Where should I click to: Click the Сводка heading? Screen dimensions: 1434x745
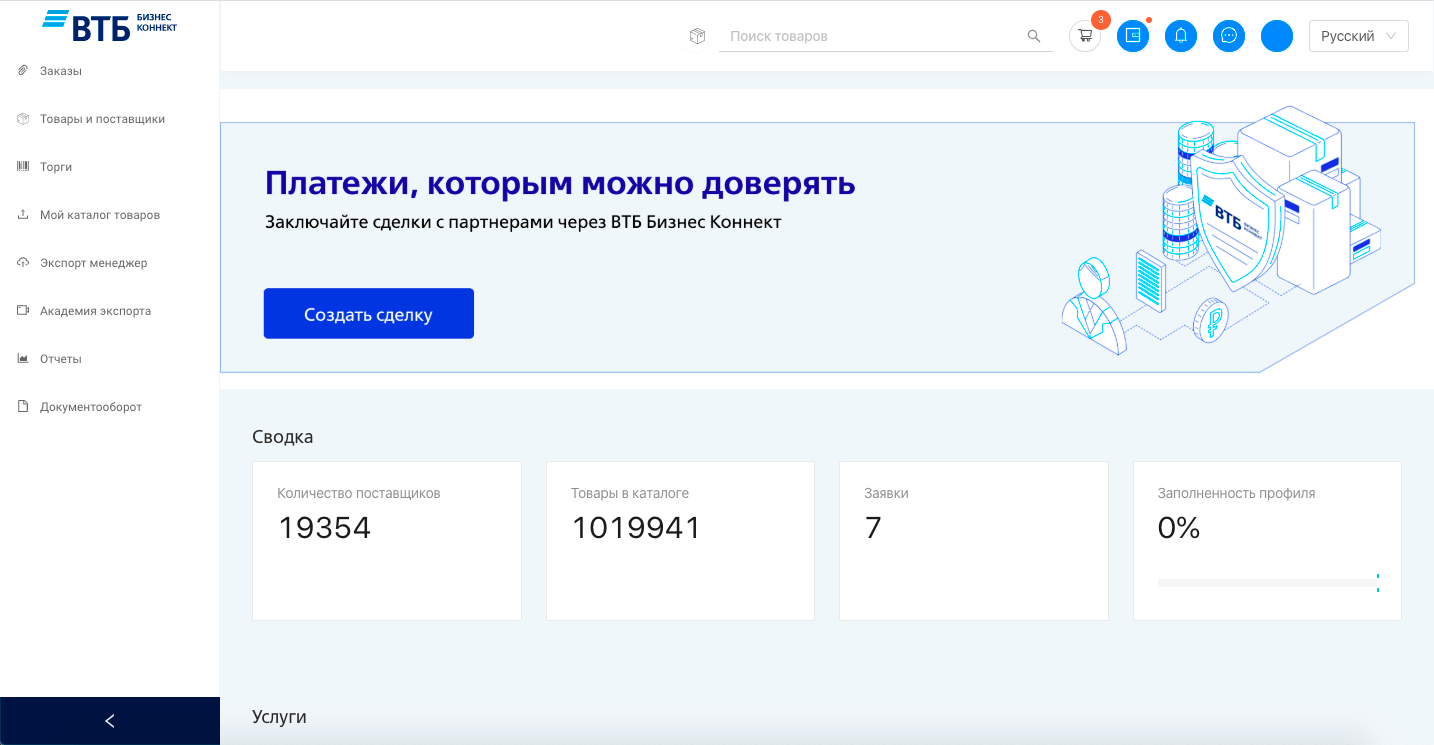click(x=283, y=437)
